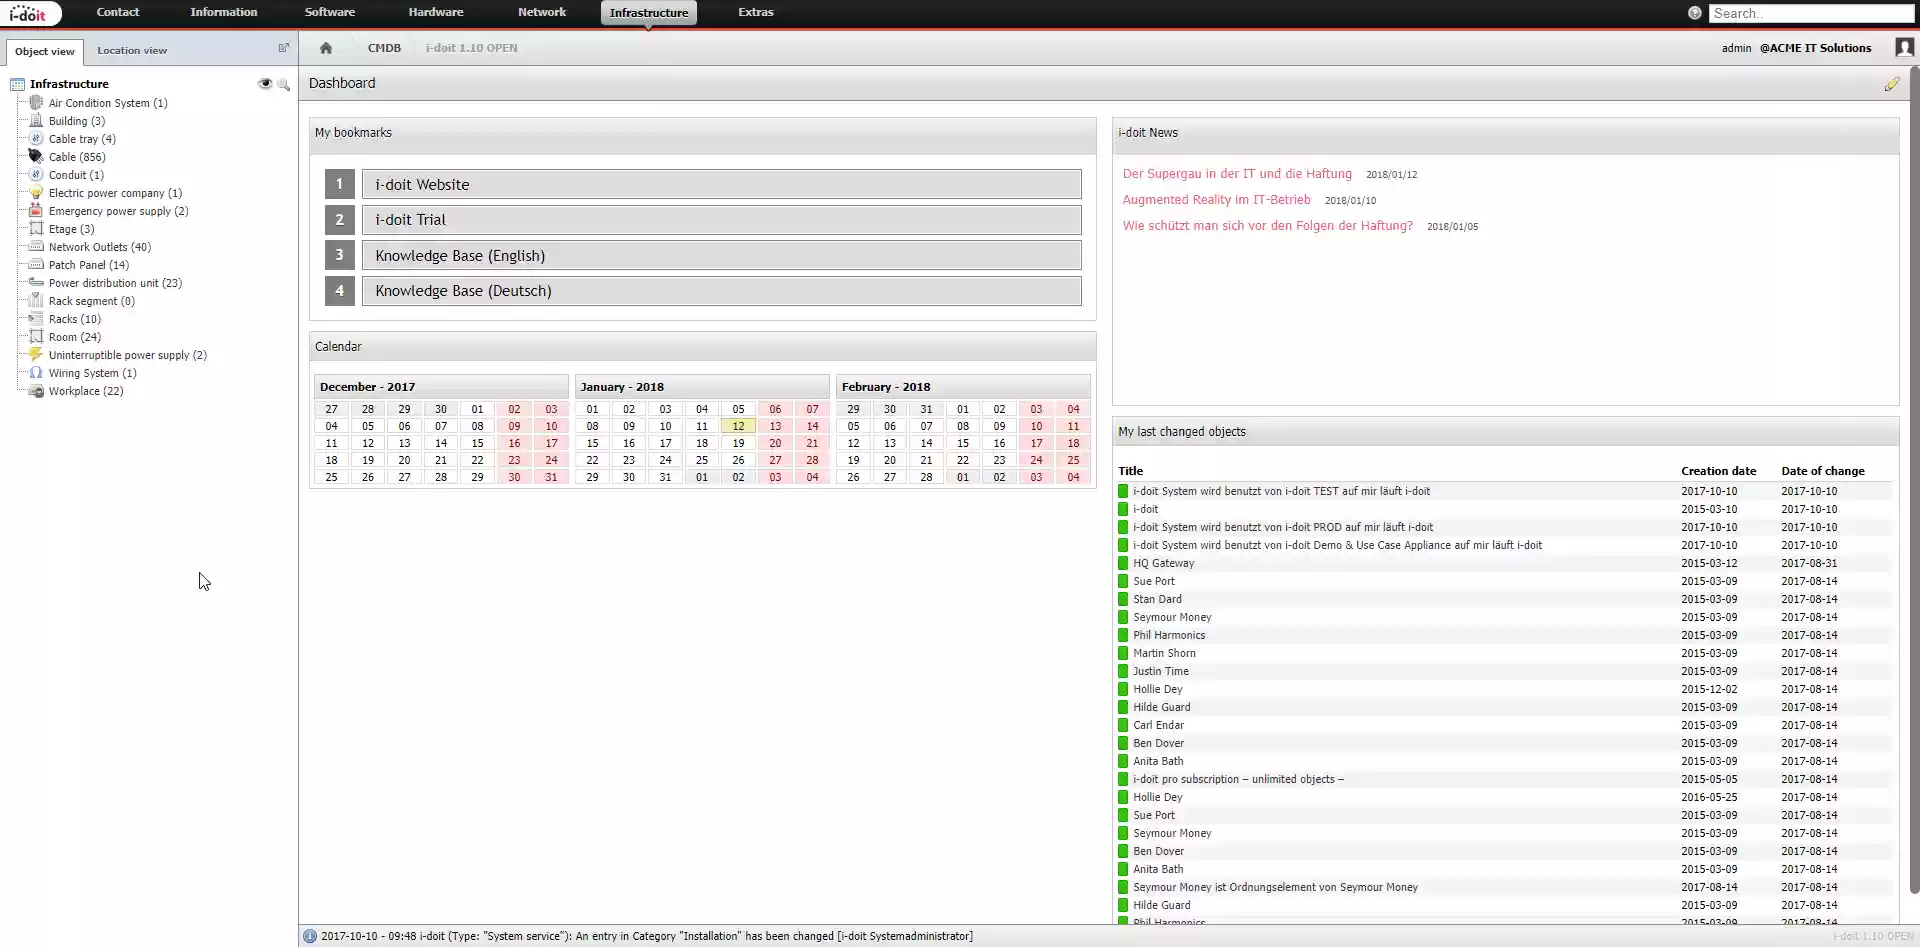Click the i-doit logo
The width and height of the screenshot is (1920, 947).
point(29,13)
